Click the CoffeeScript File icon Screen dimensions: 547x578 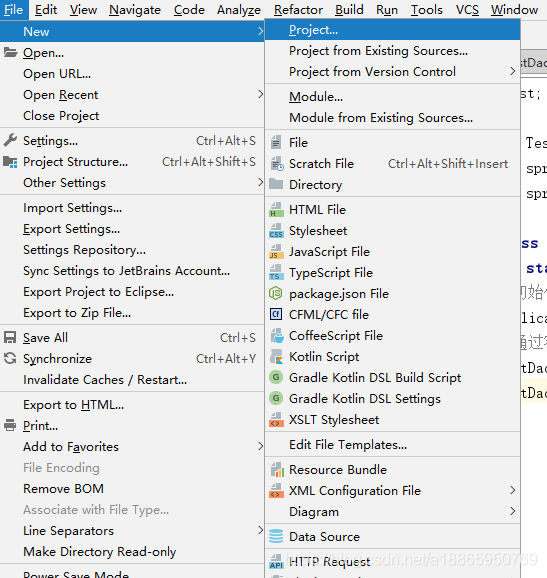coord(277,335)
